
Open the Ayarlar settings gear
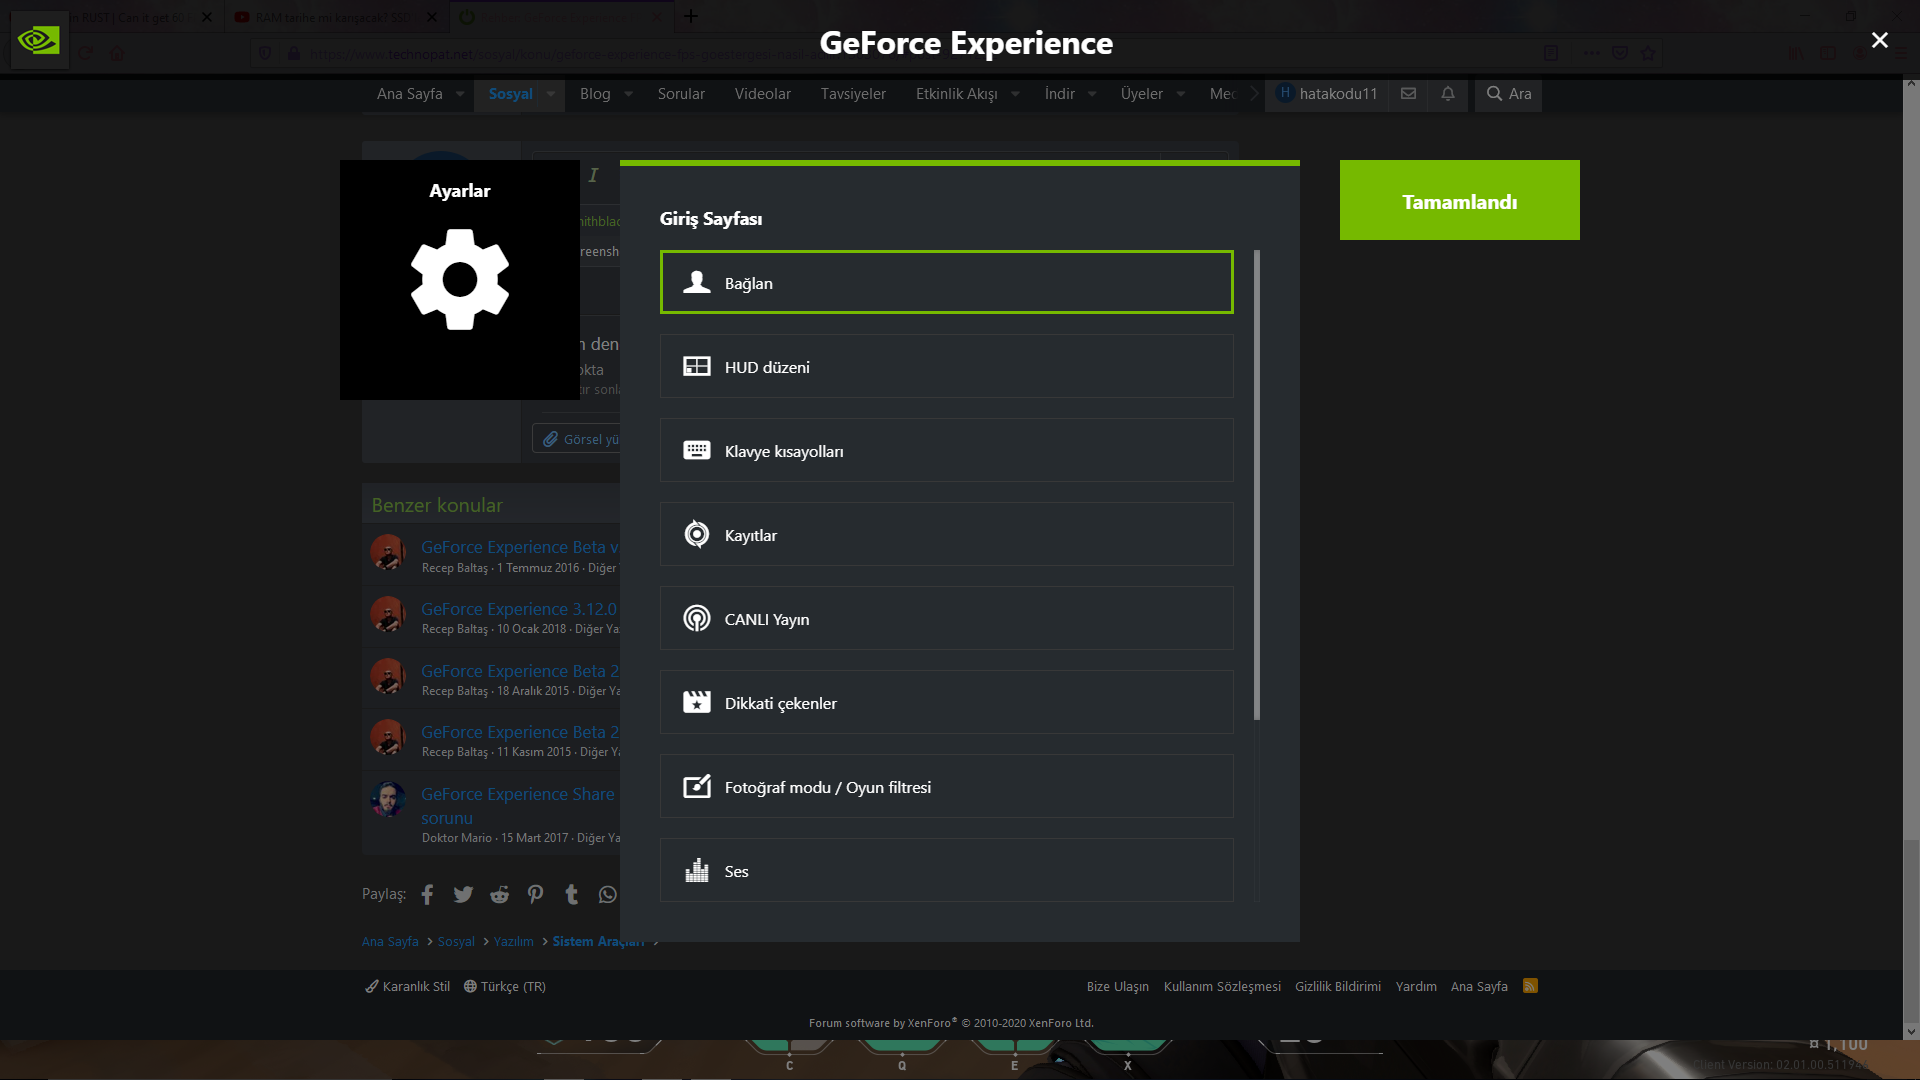(x=460, y=279)
